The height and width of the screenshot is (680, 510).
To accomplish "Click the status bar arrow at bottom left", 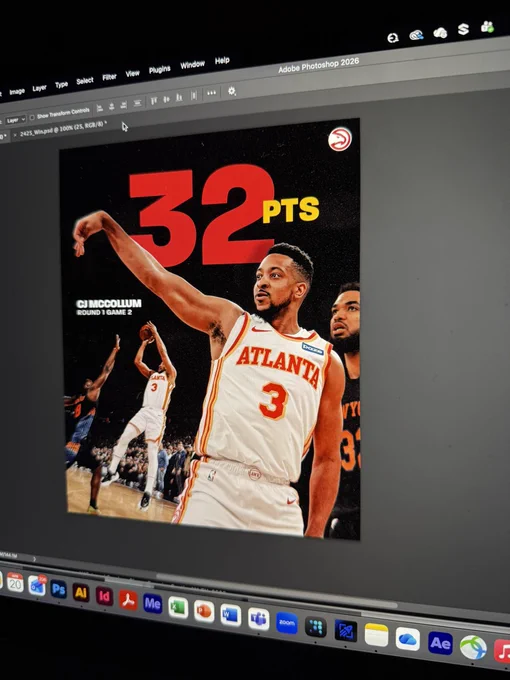I will pyautogui.click(x=35, y=559).
